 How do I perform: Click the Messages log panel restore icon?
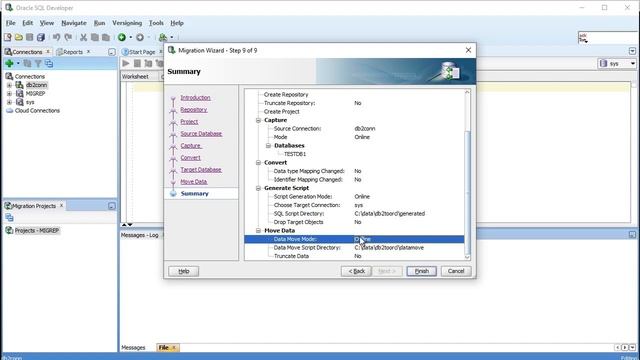[632, 234]
